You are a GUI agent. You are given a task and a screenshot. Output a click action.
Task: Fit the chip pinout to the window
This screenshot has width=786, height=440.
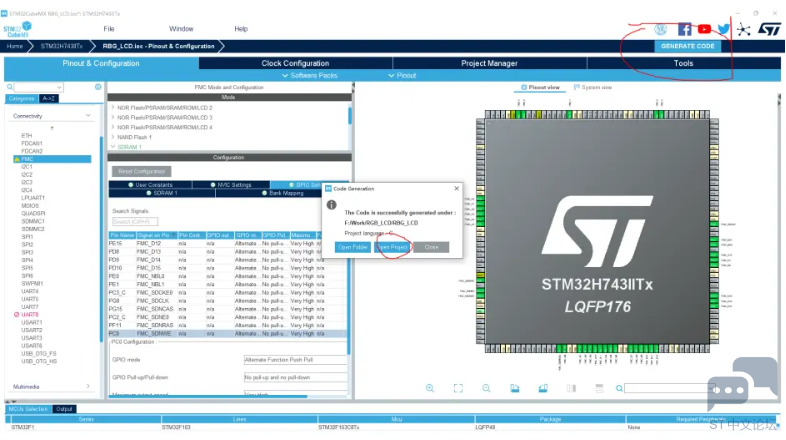pos(458,388)
